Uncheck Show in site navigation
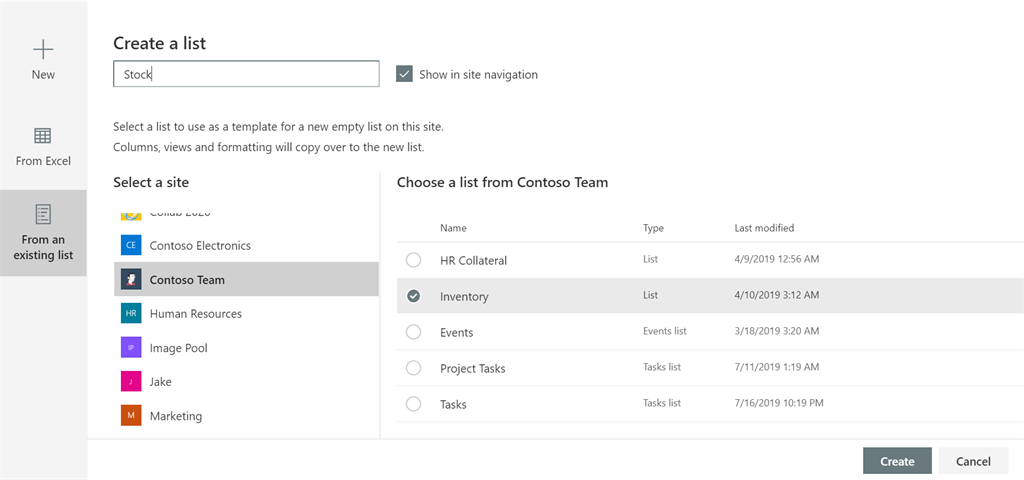Image resolution: width=1024 pixels, height=480 pixels. tap(404, 74)
